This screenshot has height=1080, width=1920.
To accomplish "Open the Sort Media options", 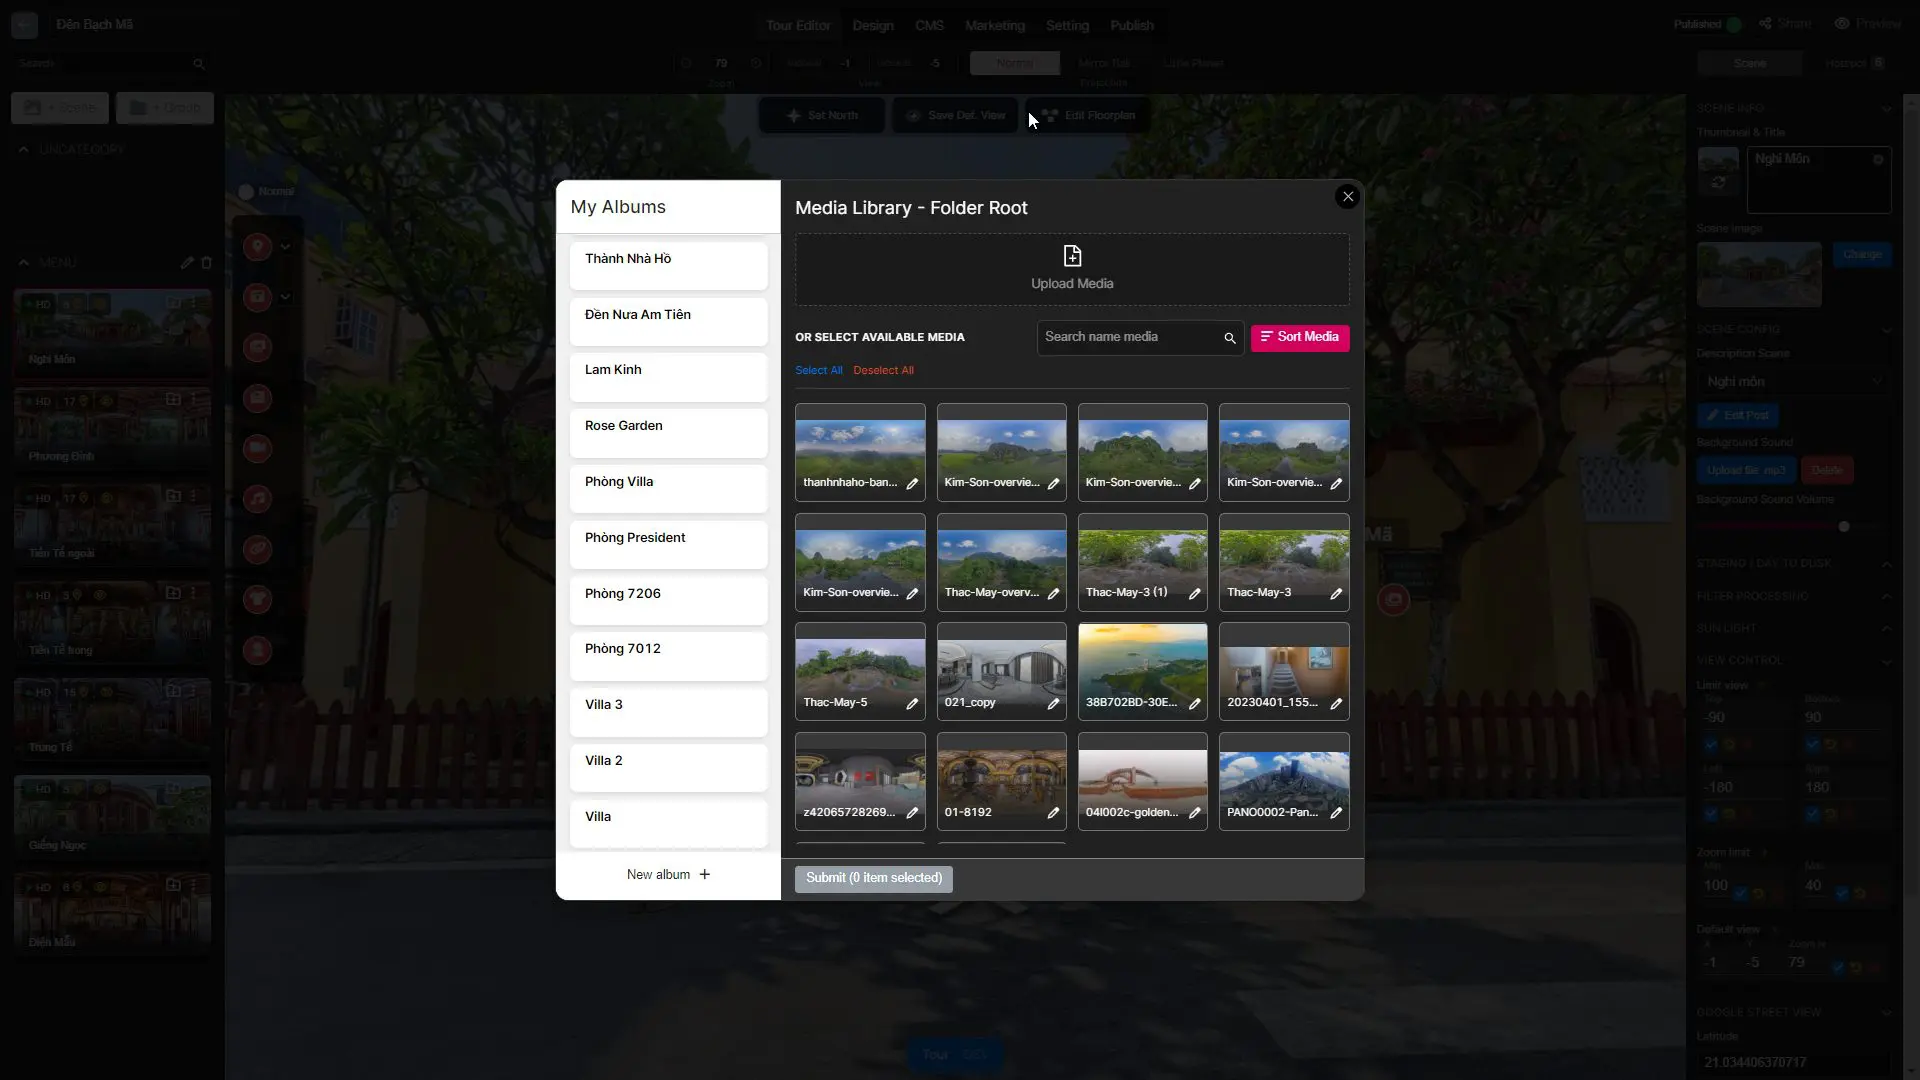I will (x=1299, y=337).
